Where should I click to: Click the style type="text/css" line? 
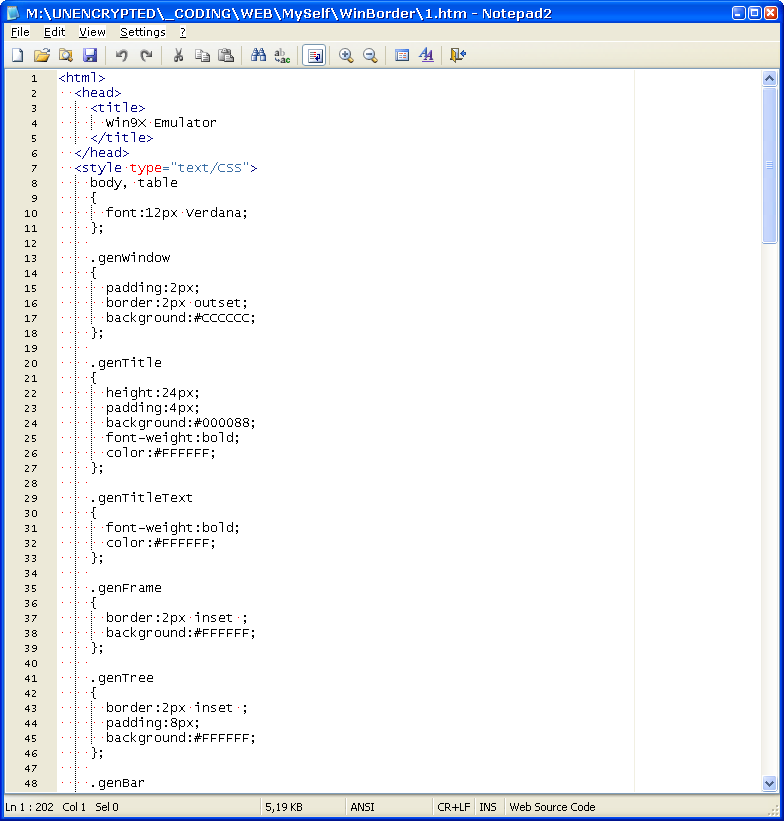coord(166,168)
